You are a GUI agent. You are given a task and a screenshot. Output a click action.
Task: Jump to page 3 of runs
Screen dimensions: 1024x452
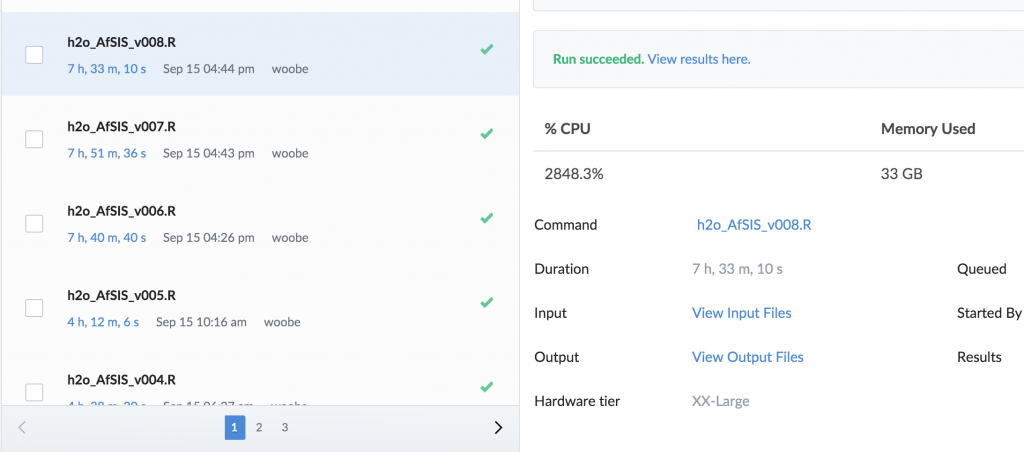pos(284,428)
